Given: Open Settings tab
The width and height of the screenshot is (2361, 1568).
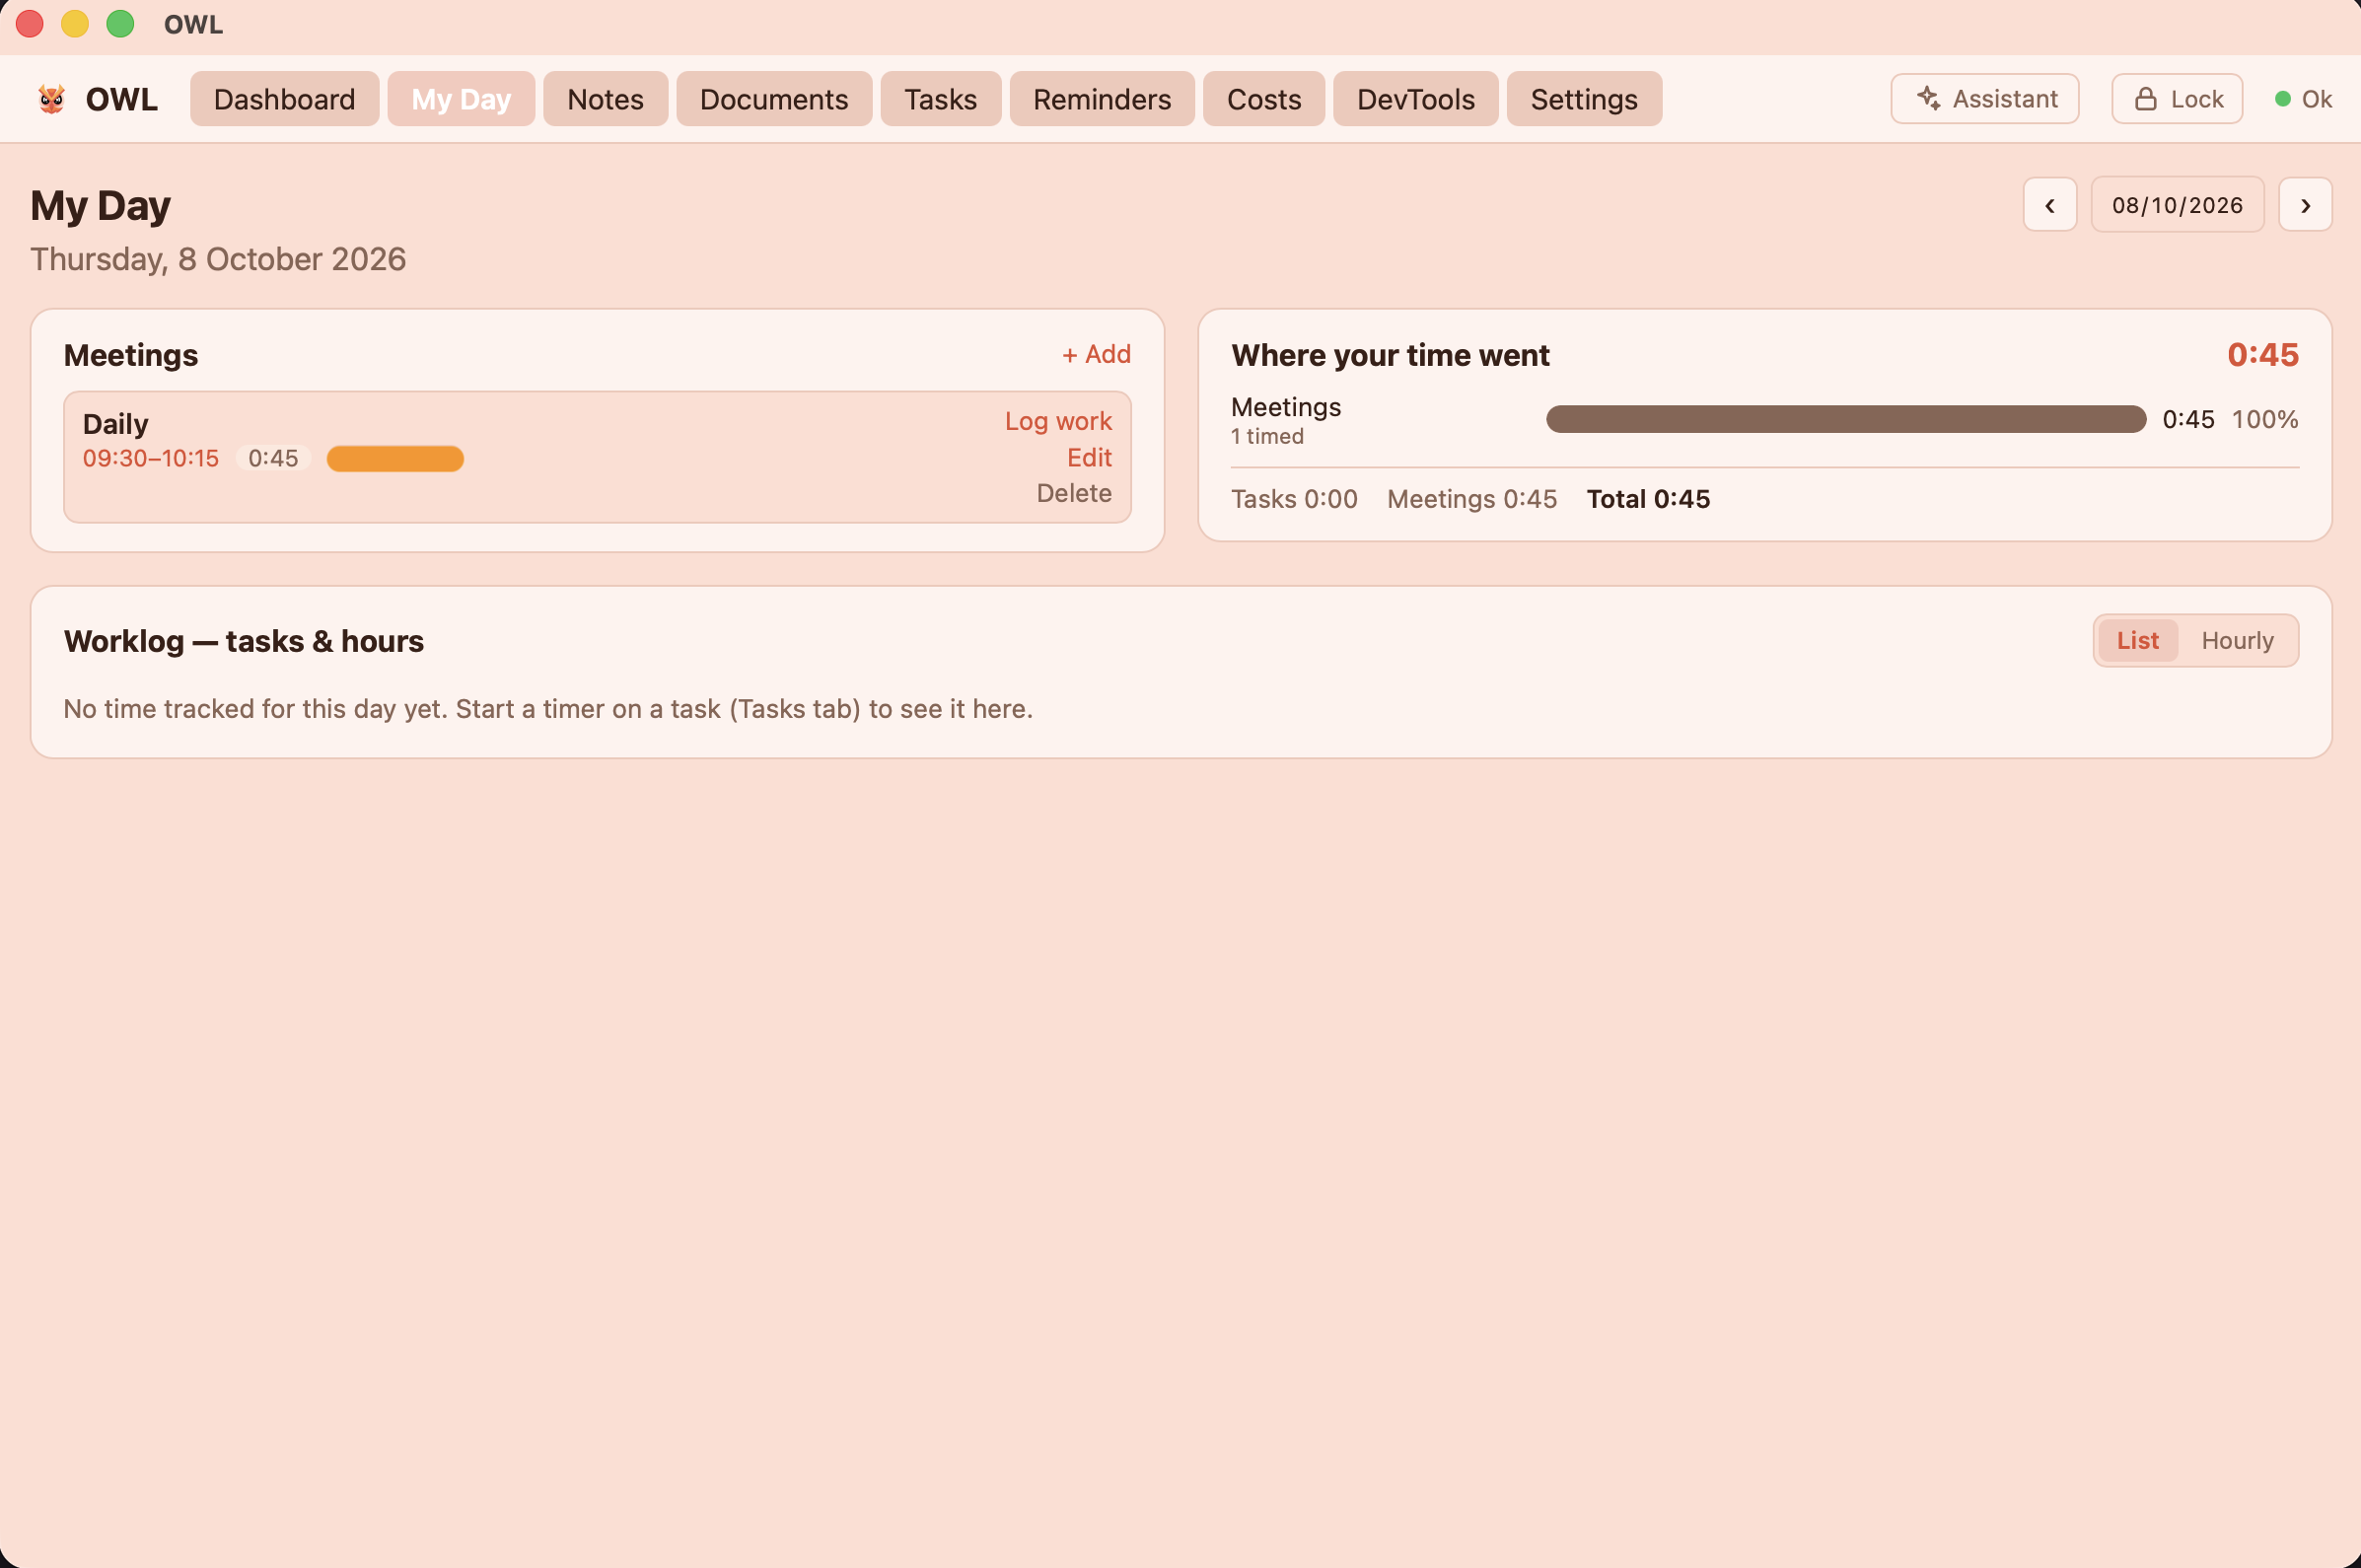Looking at the screenshot, I should click(1584, 99).
